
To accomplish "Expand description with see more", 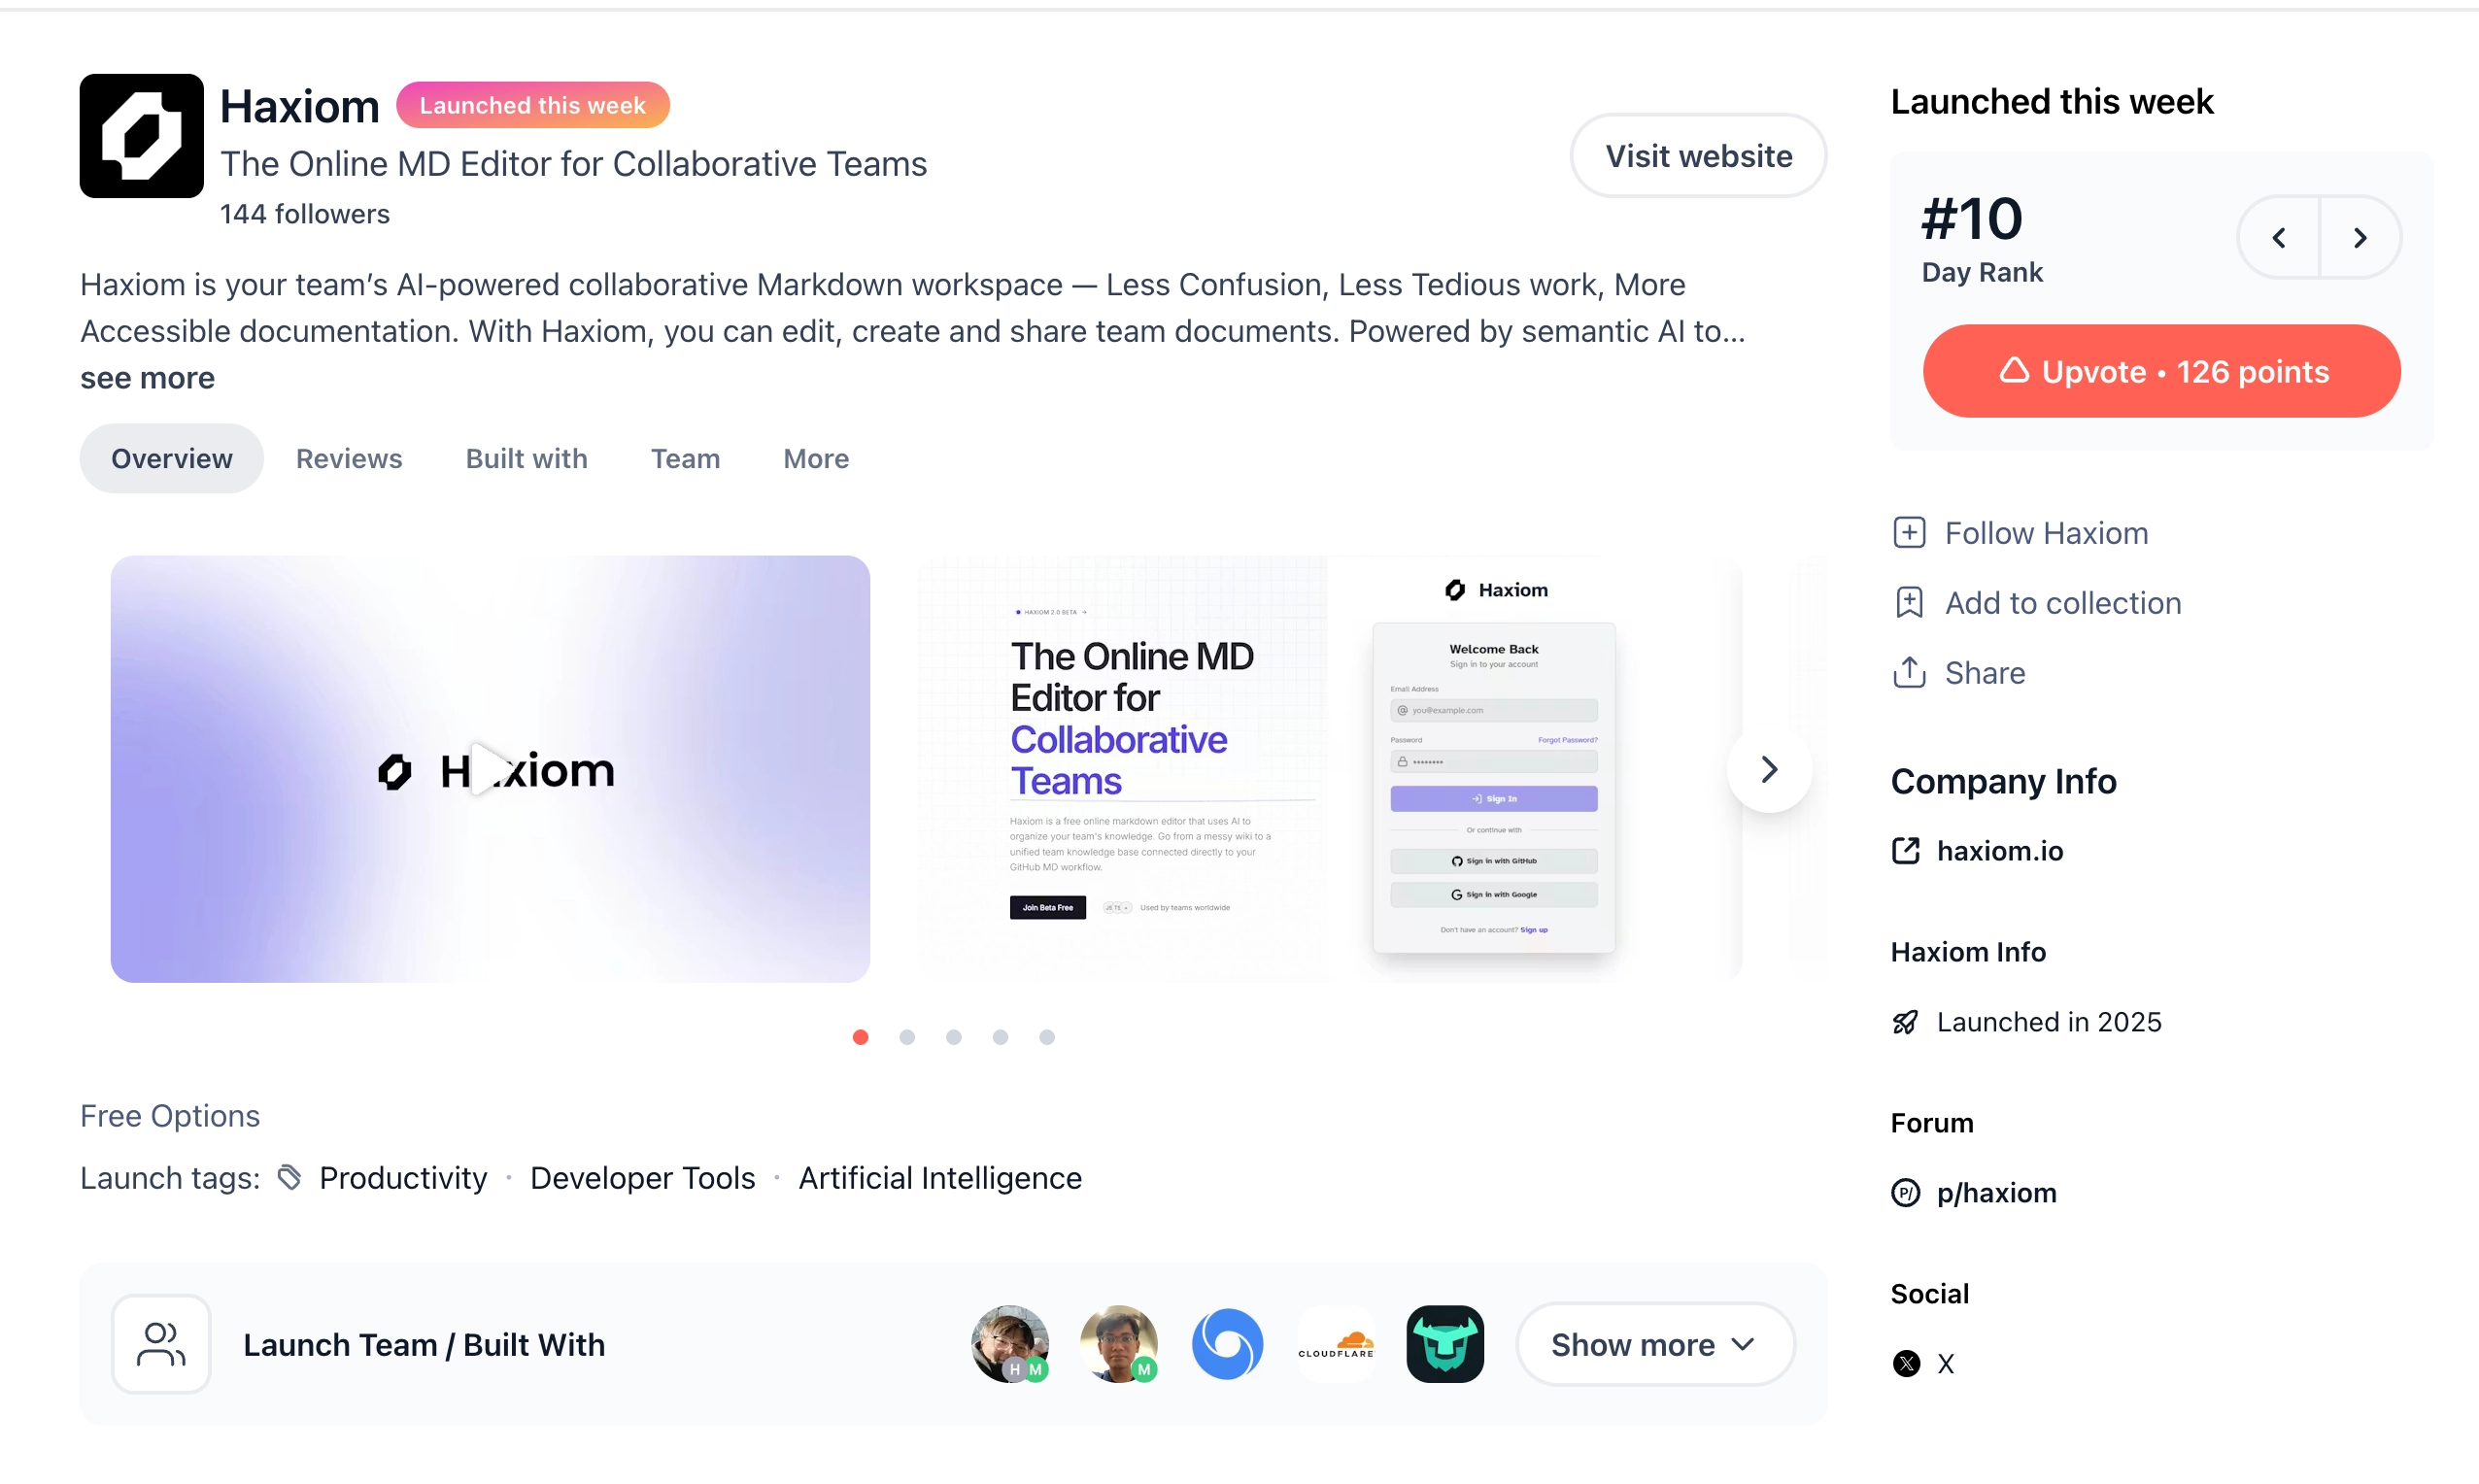I will [x=148, y=378].
